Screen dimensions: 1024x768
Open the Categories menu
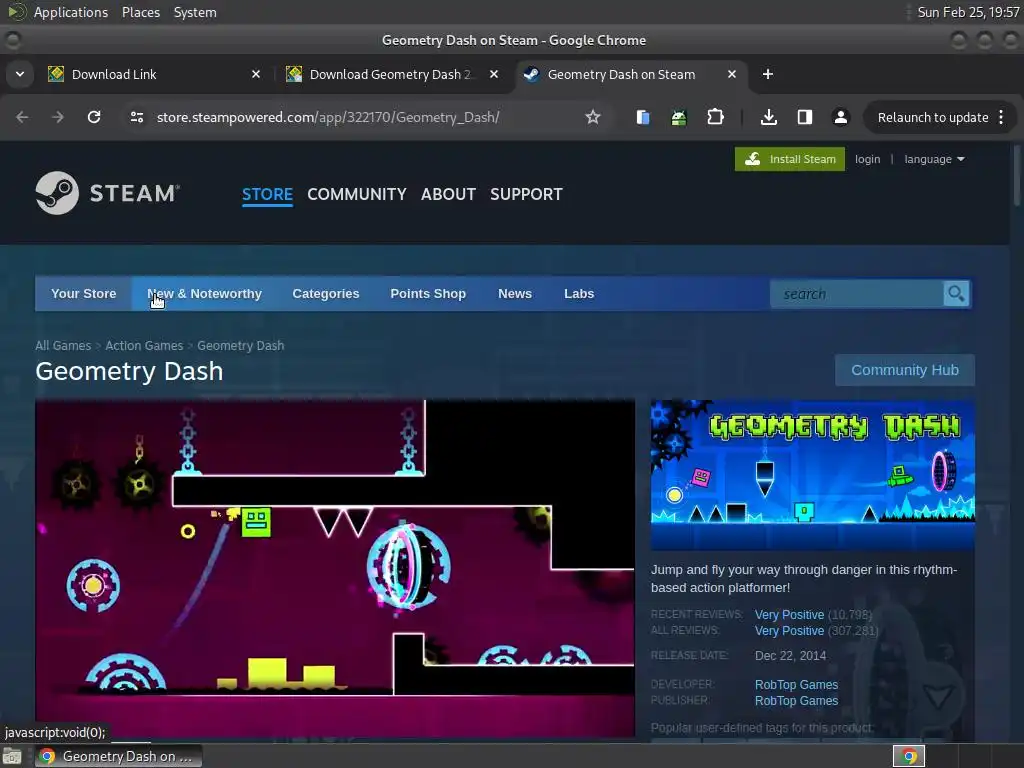(x=326, y=294)
